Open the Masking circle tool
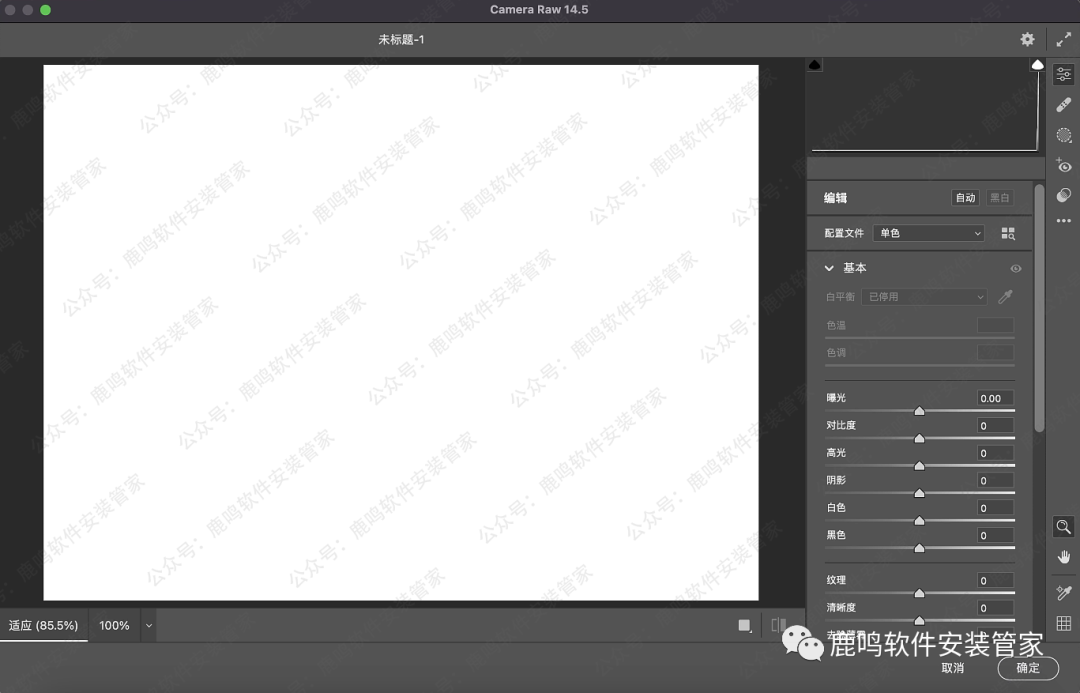1080x693 pixels. 1064,135
